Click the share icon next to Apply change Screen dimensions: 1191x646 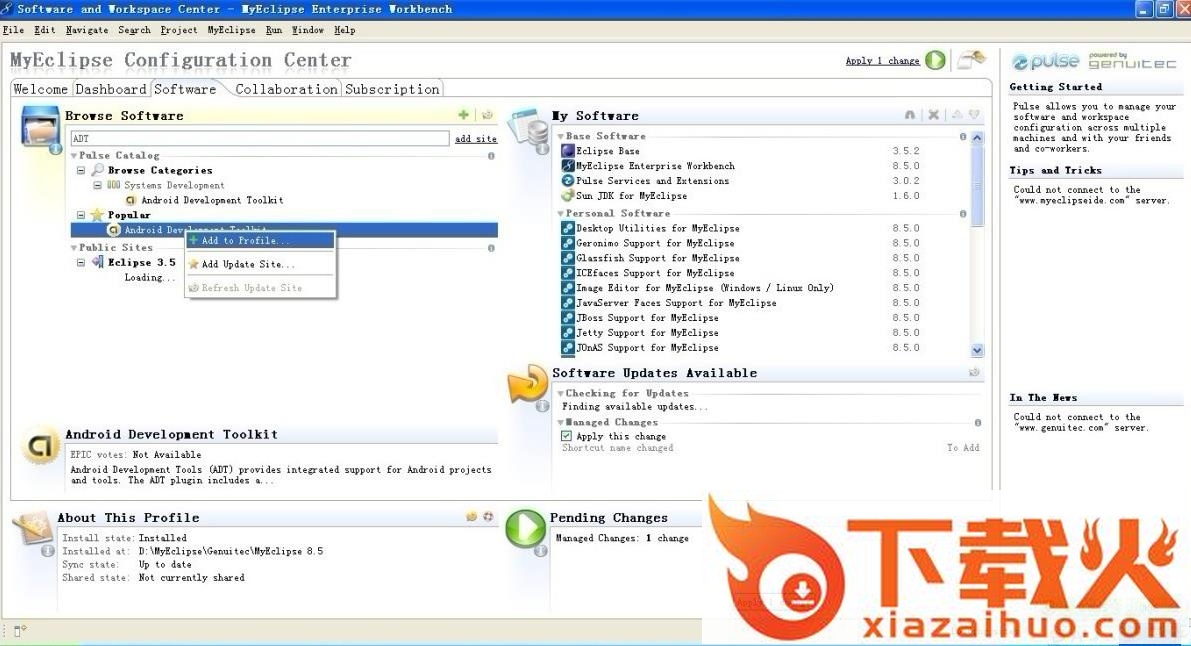click(971, 59)
